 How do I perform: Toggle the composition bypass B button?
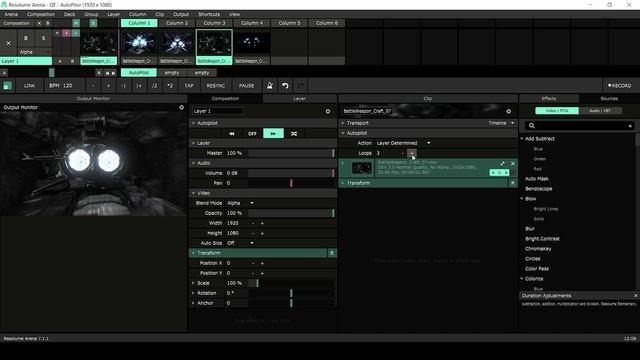click(x=48, y=23)
